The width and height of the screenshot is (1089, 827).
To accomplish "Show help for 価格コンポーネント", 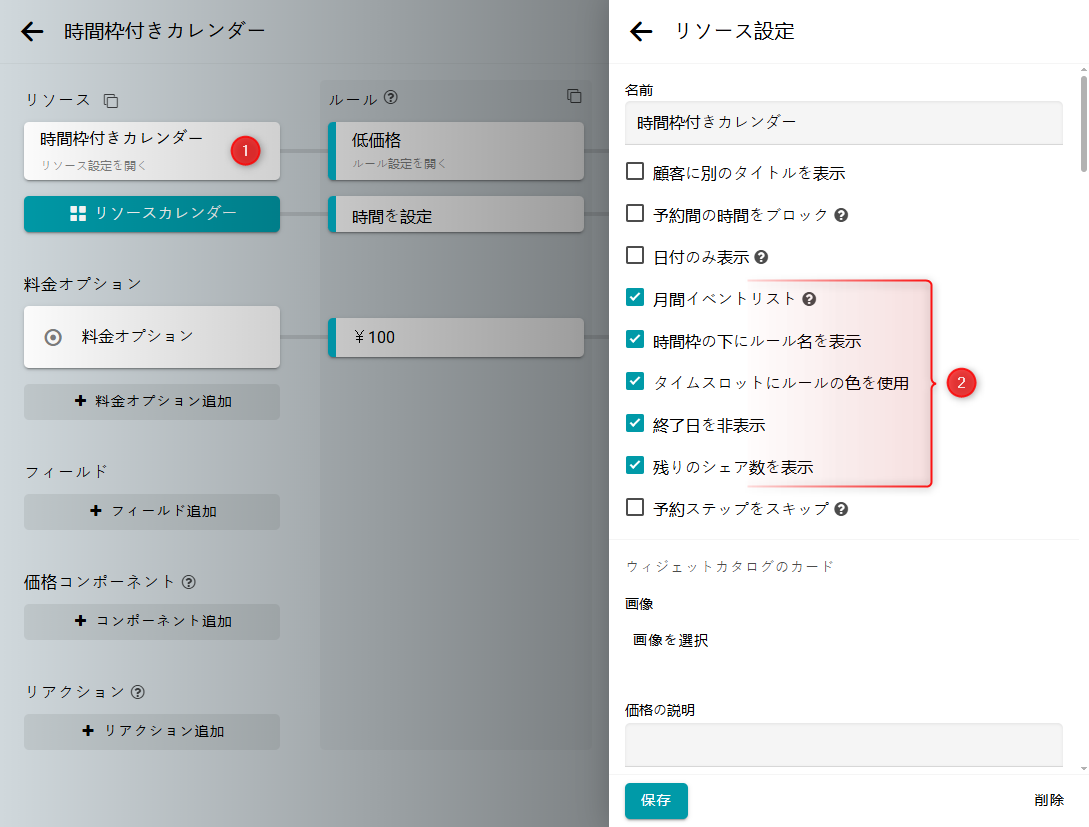I will click(189, 582).
